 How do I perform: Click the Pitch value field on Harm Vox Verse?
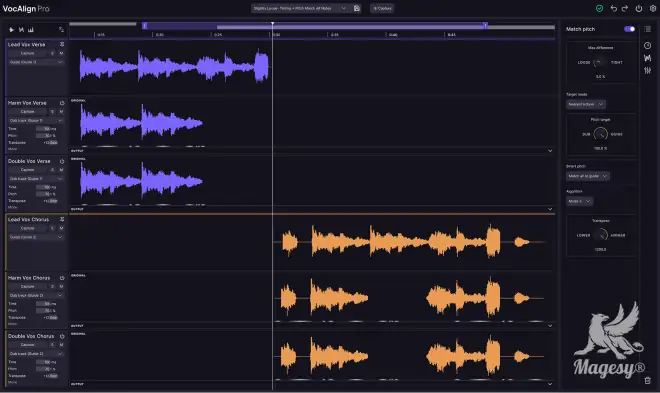coord(46,135)
